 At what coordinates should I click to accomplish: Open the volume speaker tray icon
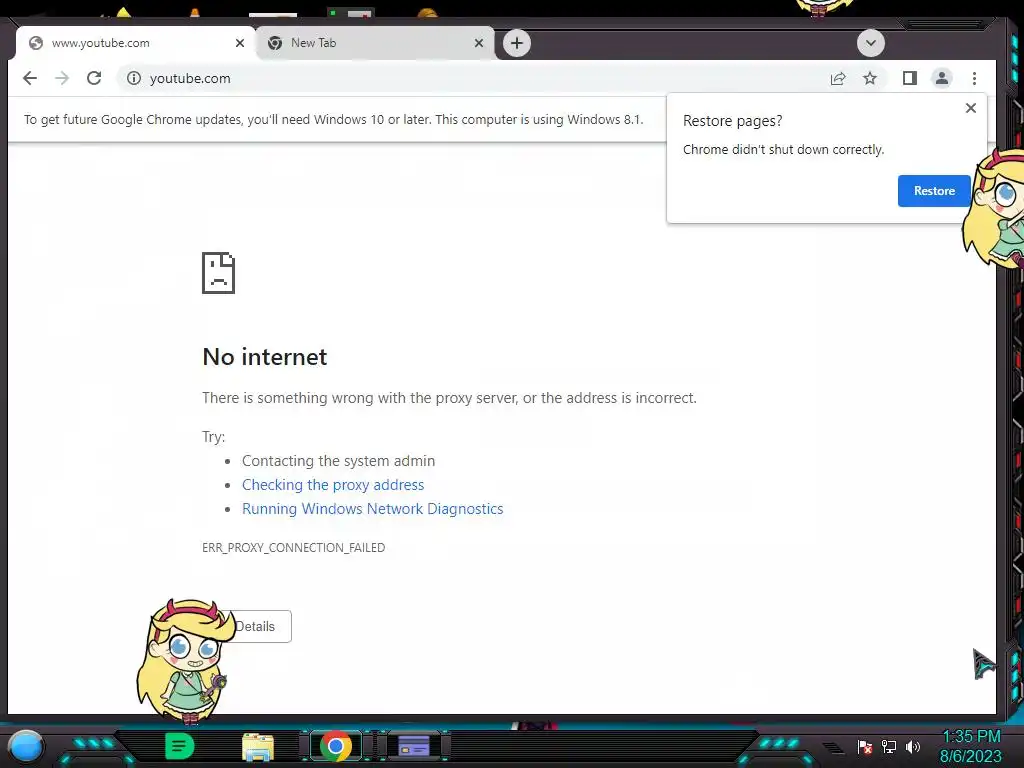912,746
